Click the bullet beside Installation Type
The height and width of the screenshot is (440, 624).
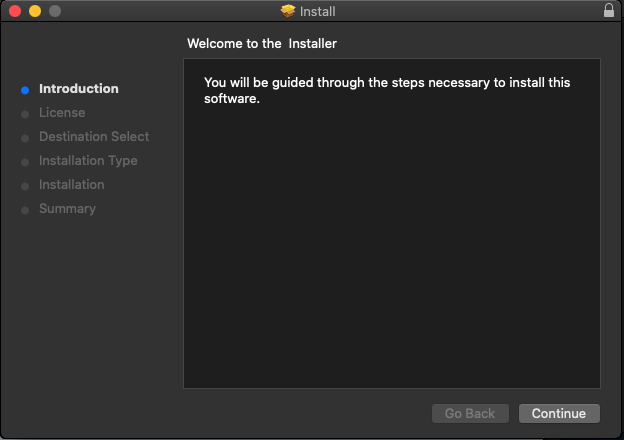coord(25,161)
